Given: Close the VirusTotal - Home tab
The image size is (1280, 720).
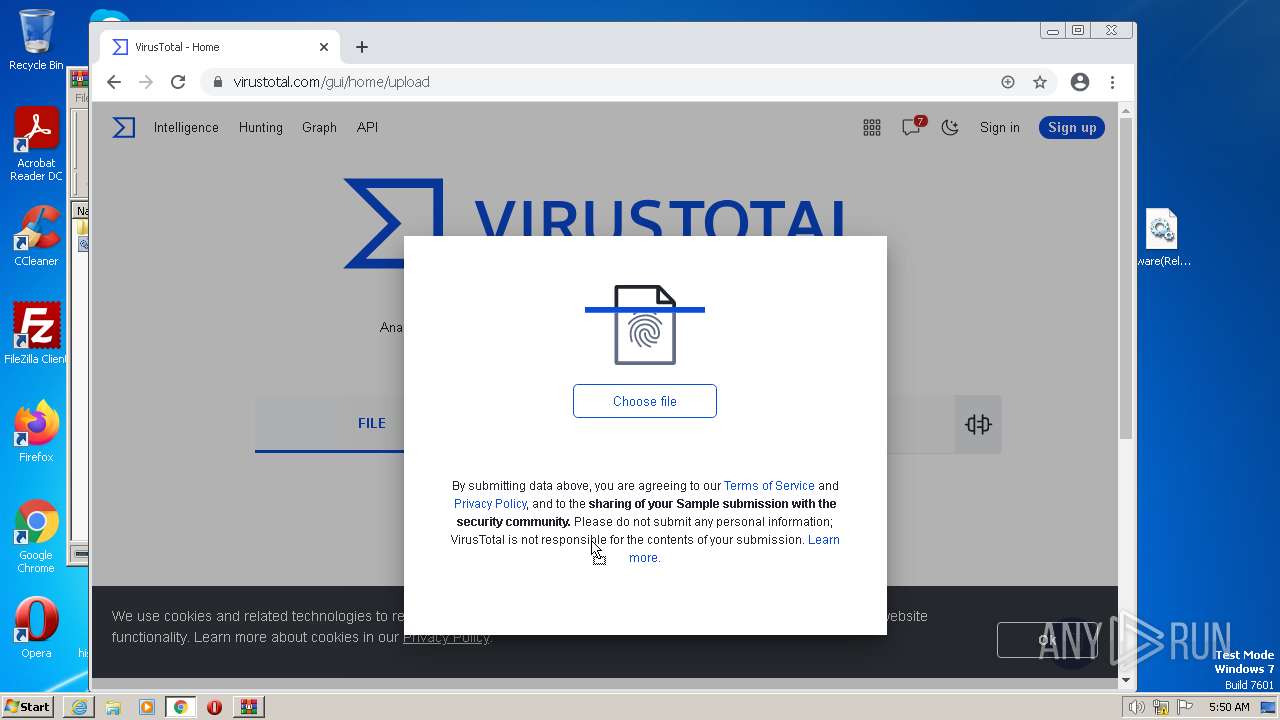Looking at the screenshot, I should [x=324, y=47].
